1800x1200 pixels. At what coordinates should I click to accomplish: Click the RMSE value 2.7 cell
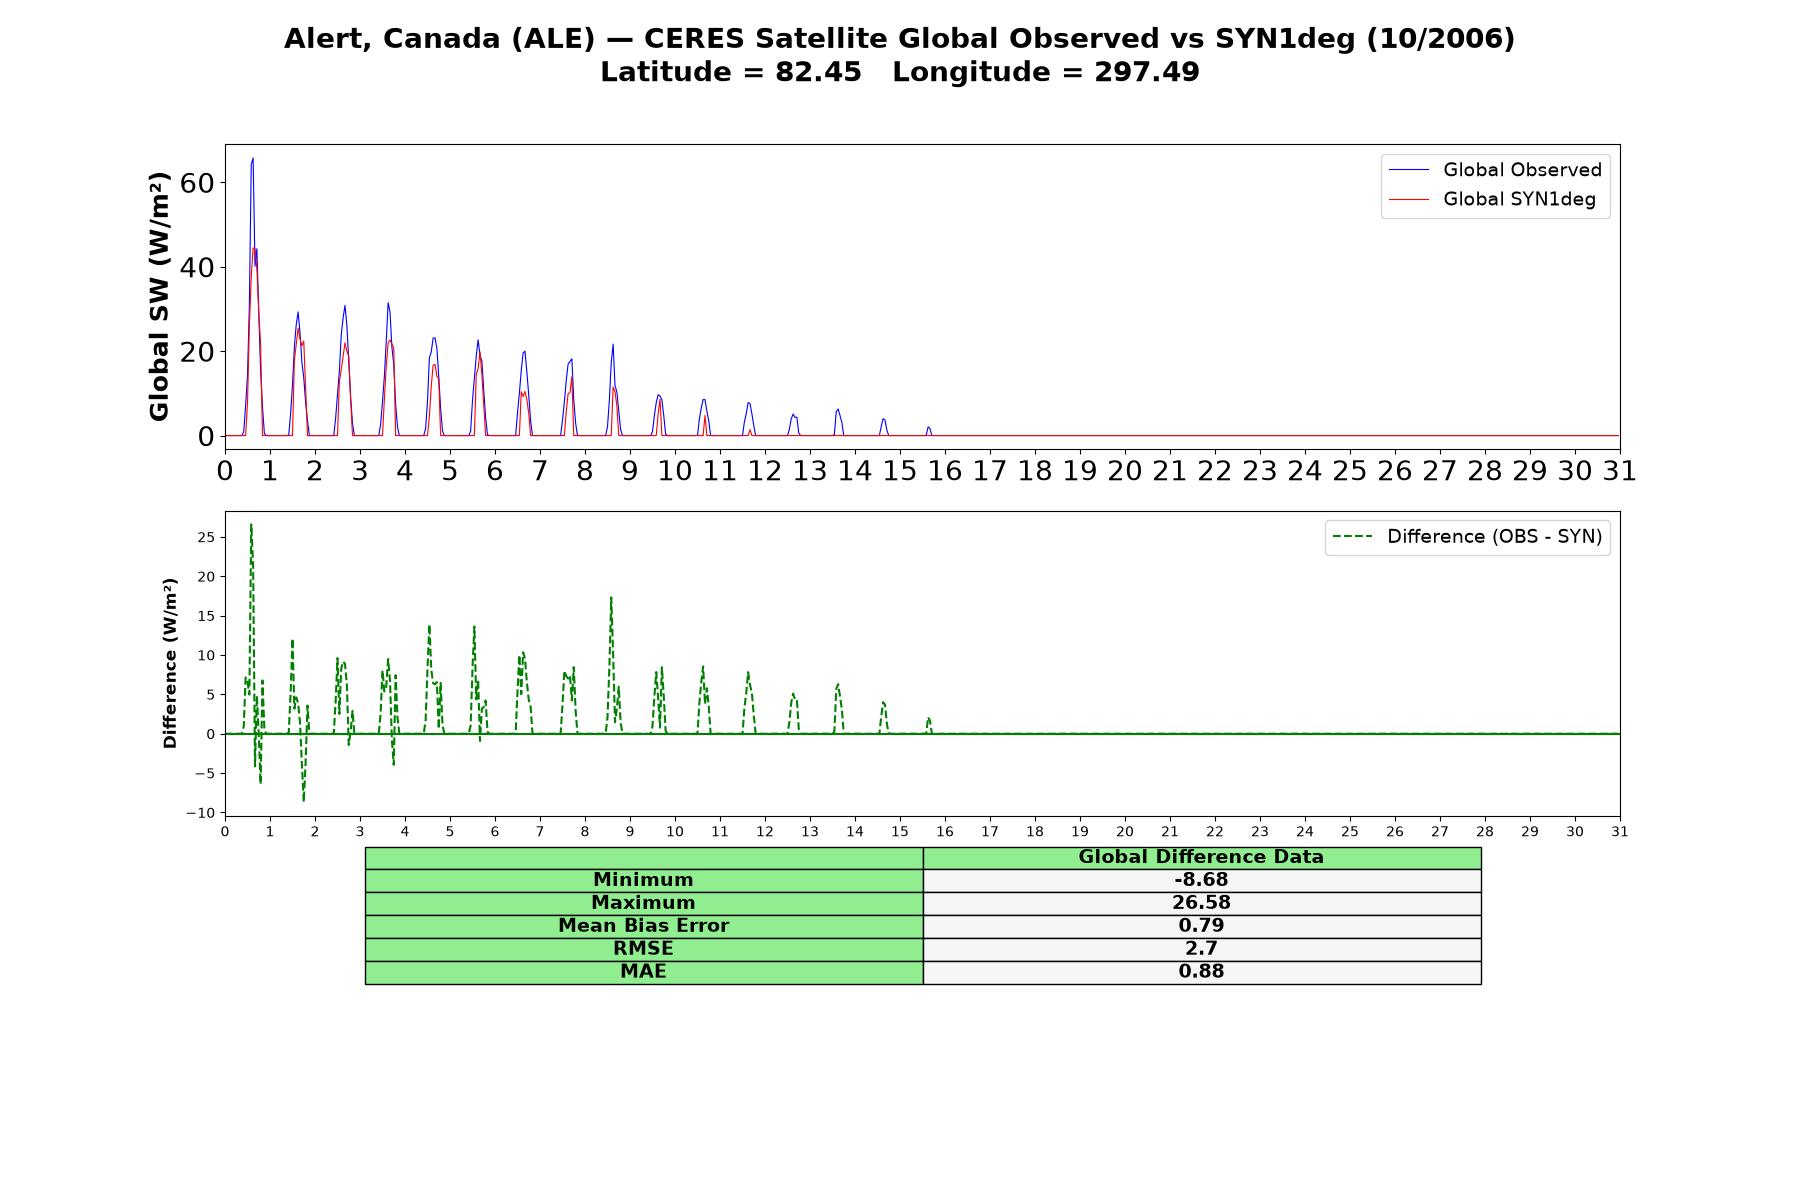click(x=1202, y=949)
